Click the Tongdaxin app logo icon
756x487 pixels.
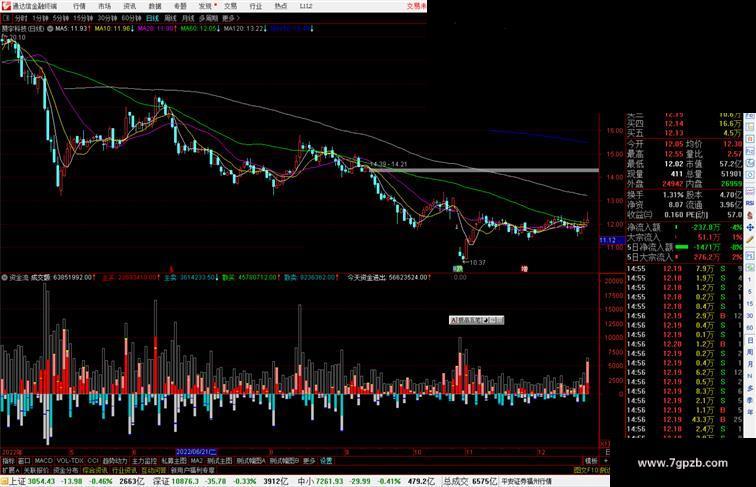tap(6, 6)
